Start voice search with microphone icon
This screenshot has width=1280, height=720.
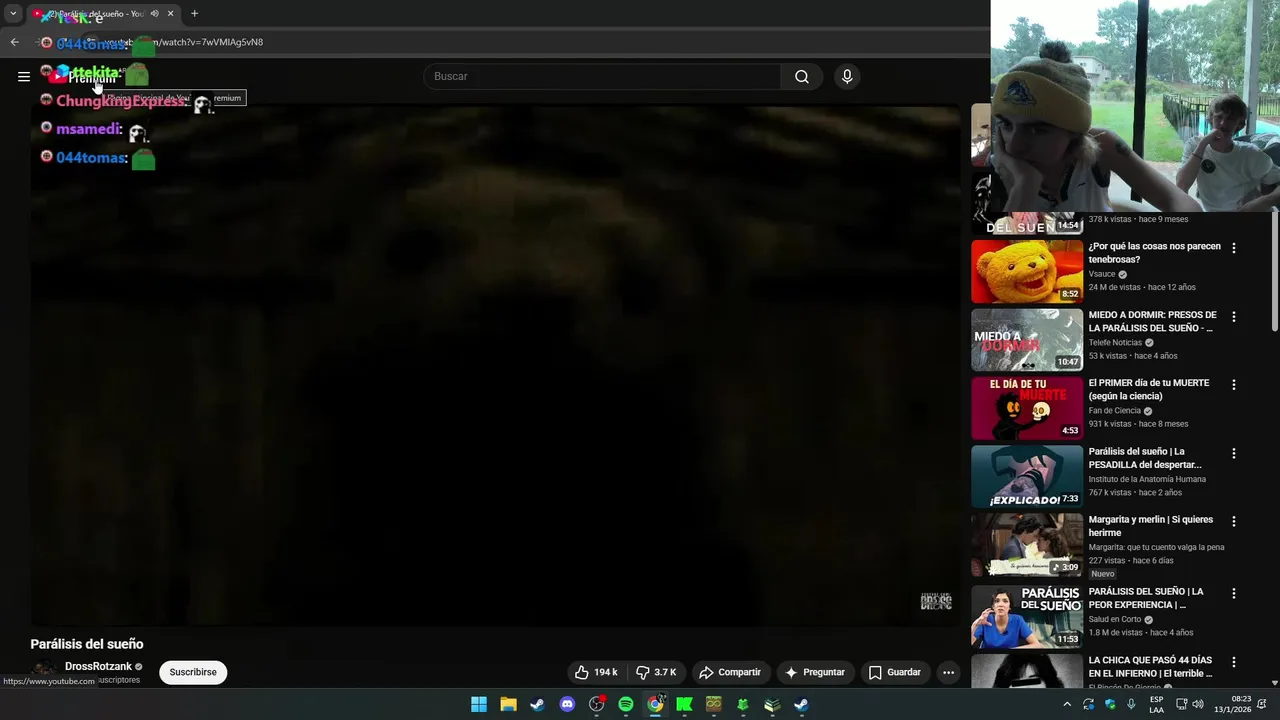pos(847,76)
